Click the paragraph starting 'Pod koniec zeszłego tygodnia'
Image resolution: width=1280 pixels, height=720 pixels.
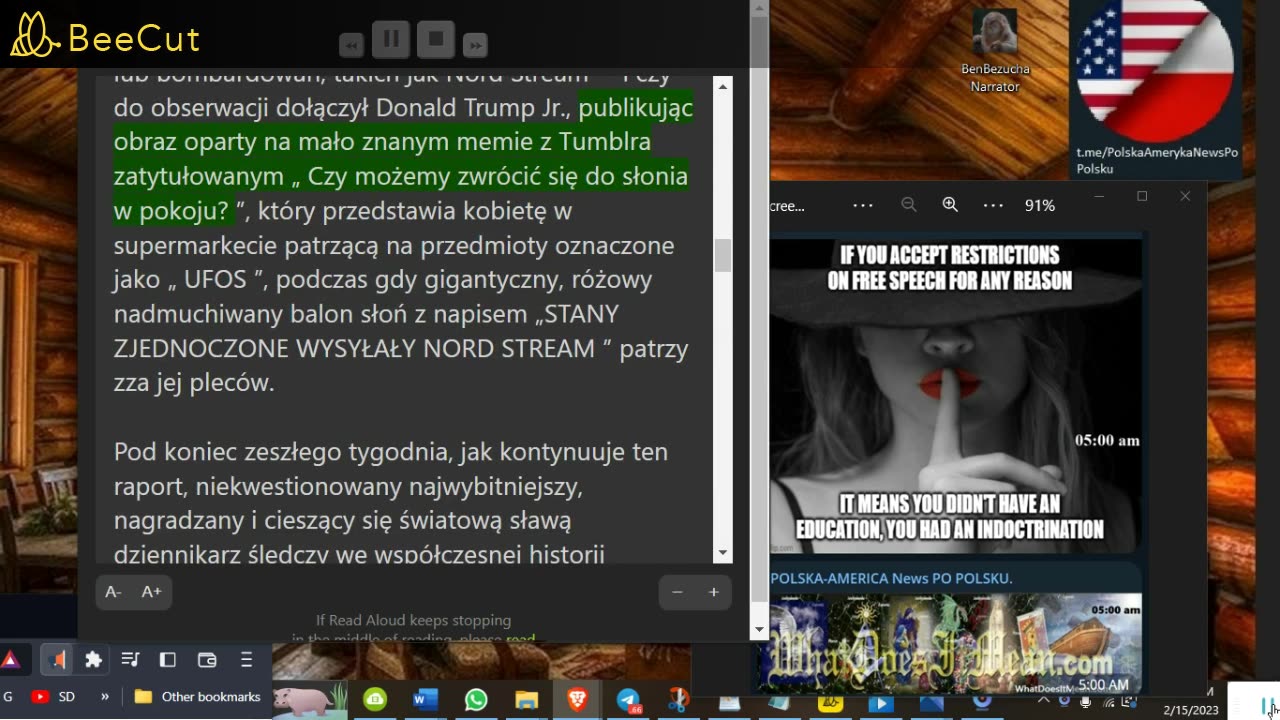(391, 503)
